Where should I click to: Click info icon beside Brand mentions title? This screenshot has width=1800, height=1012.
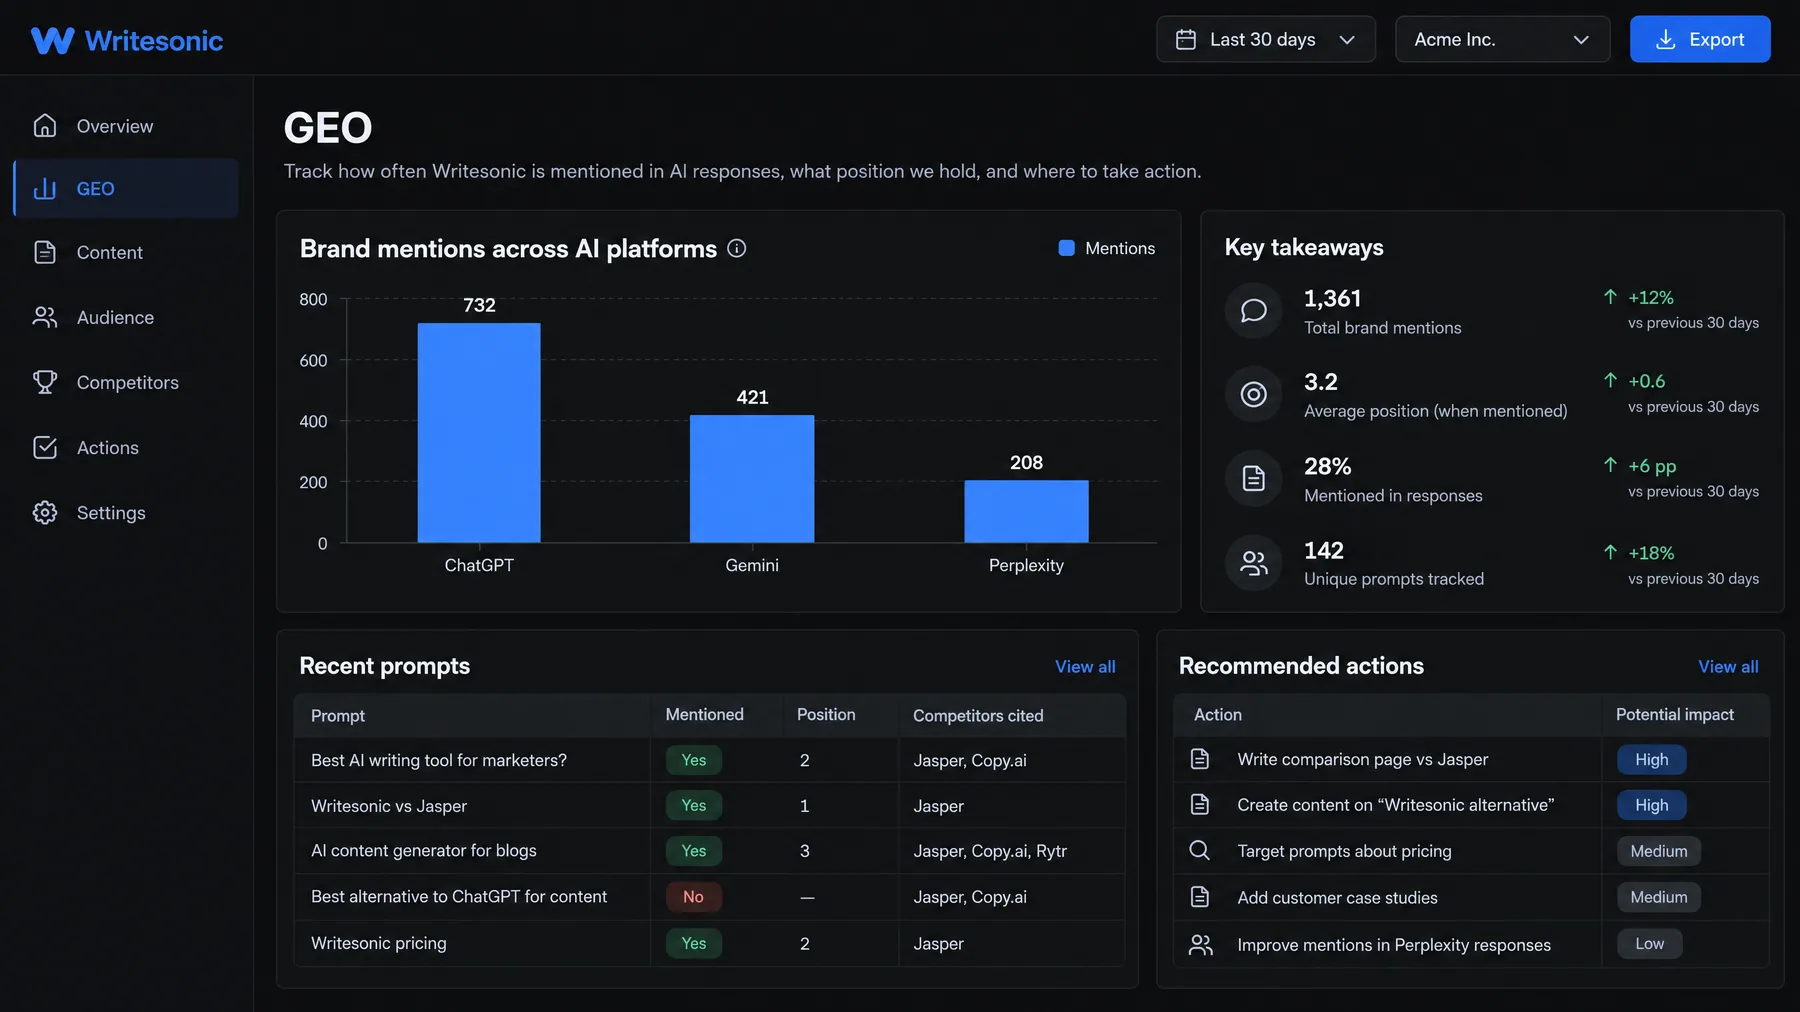[737, 248]
